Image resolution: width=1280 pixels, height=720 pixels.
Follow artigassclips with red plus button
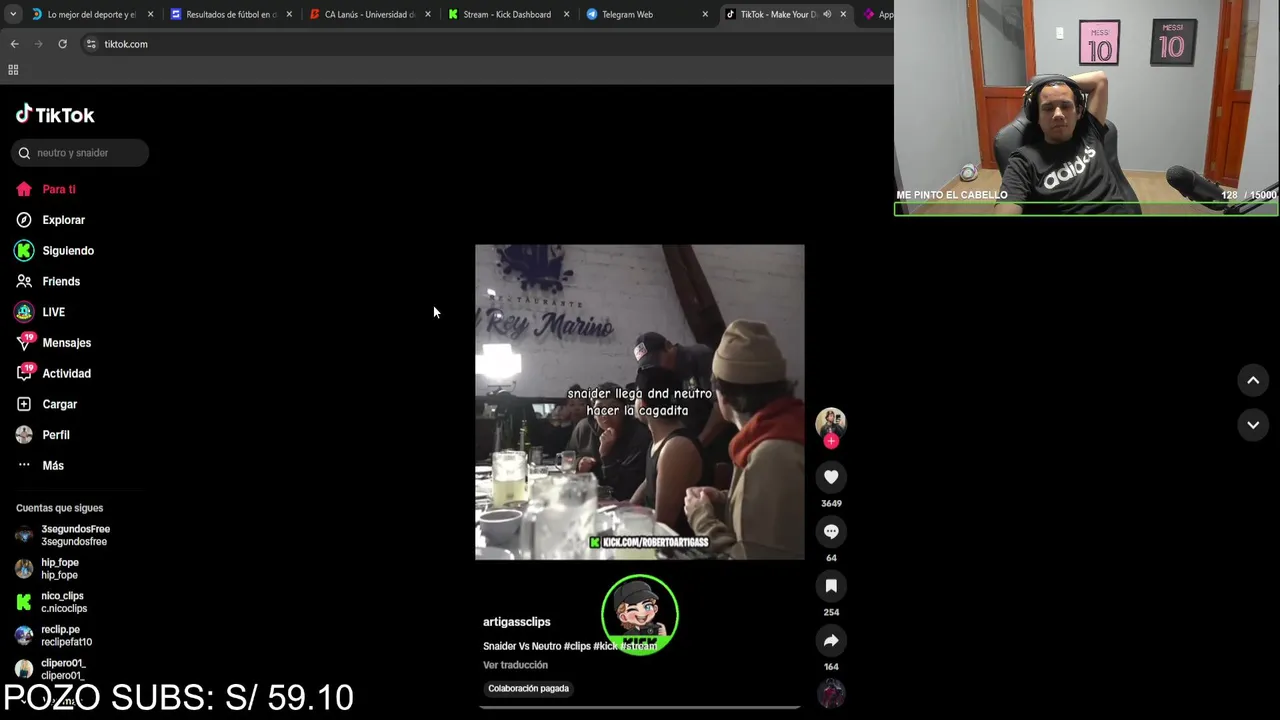[x=831, y=441]
